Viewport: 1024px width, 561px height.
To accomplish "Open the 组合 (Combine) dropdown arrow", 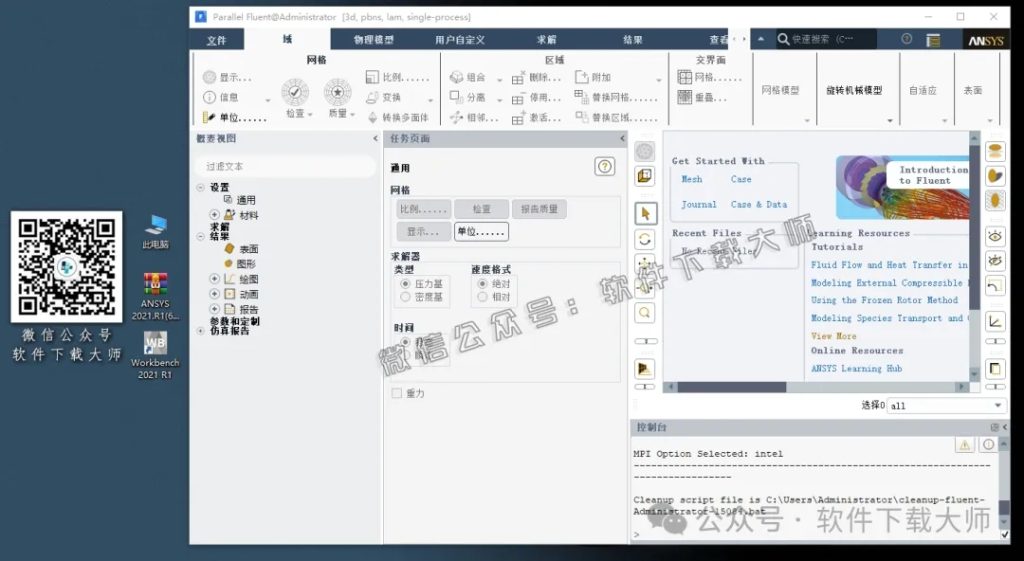I will click(500, 80).
